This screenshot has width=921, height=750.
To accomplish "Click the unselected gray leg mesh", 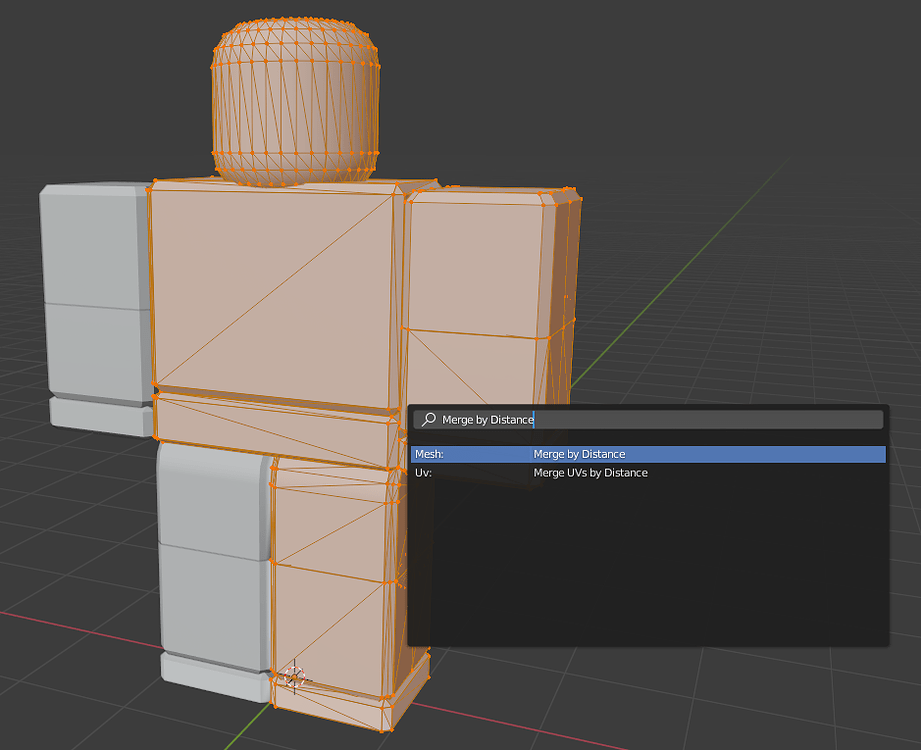I will 214,570.
